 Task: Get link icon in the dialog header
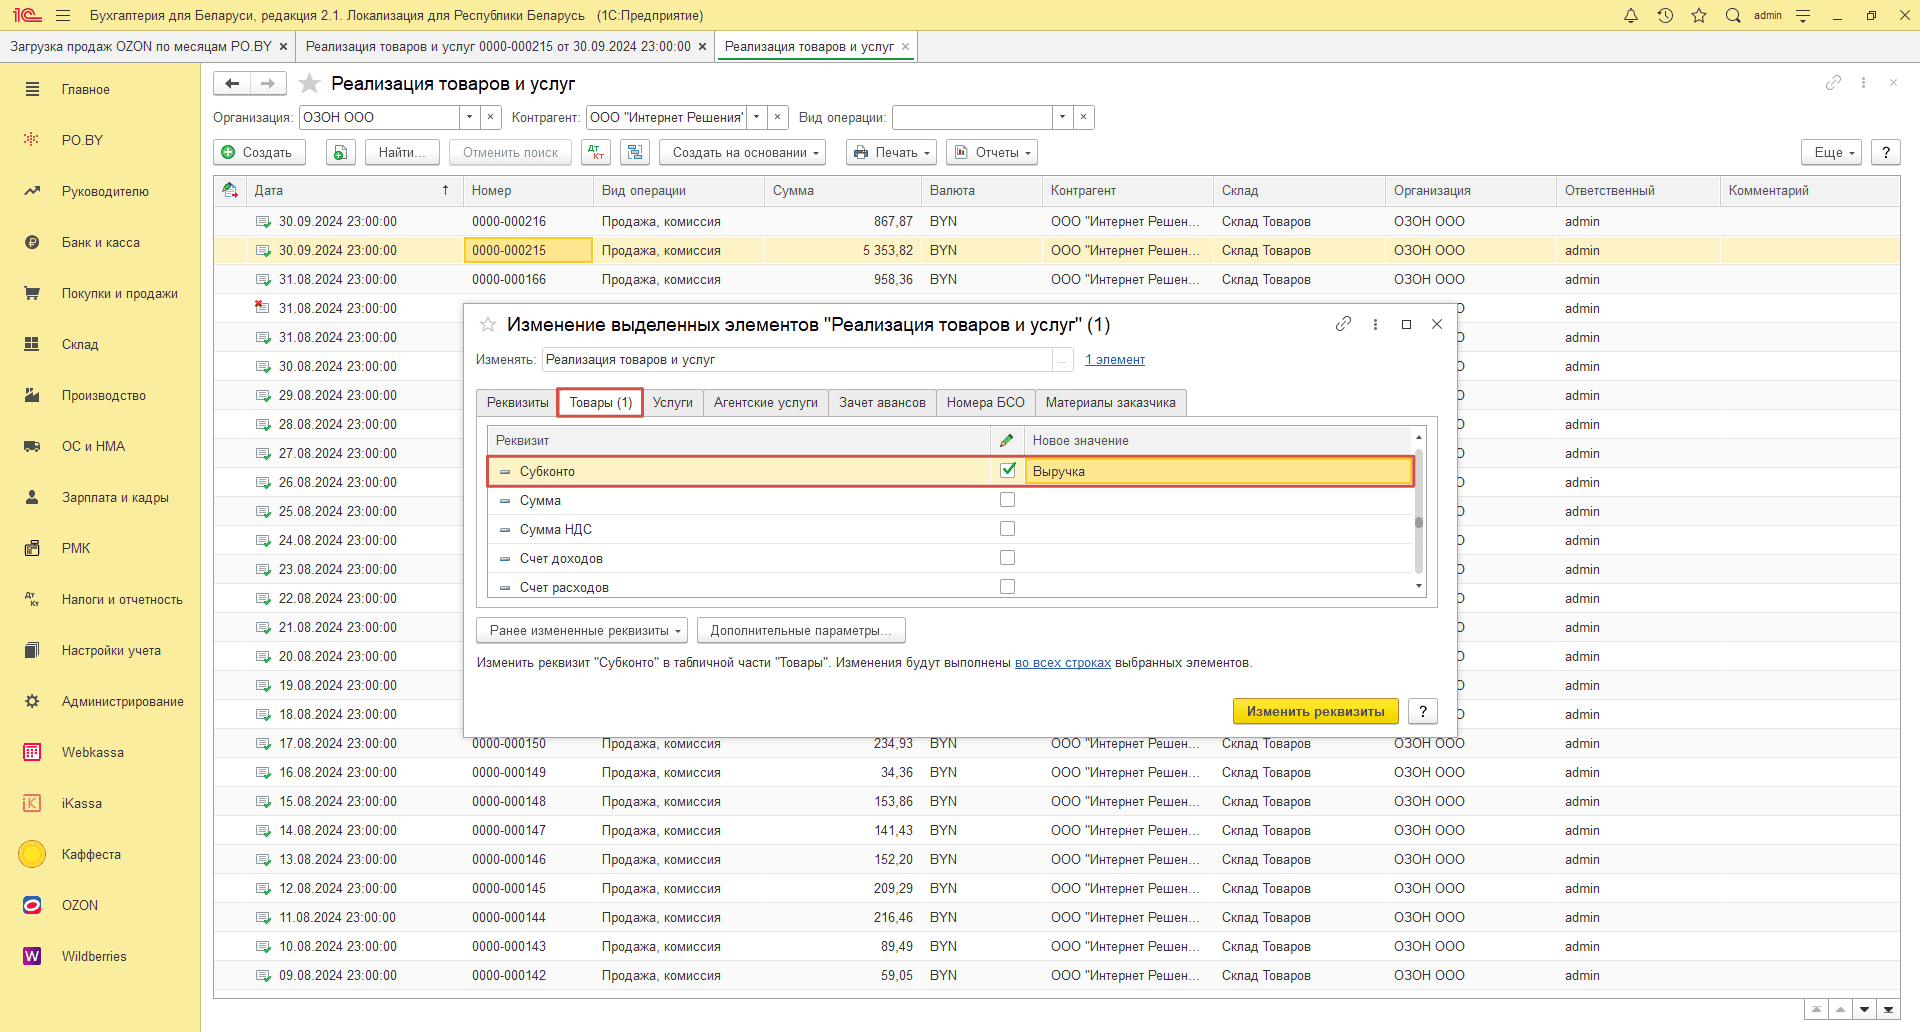pyautogui.click(x=1343, y=324)
